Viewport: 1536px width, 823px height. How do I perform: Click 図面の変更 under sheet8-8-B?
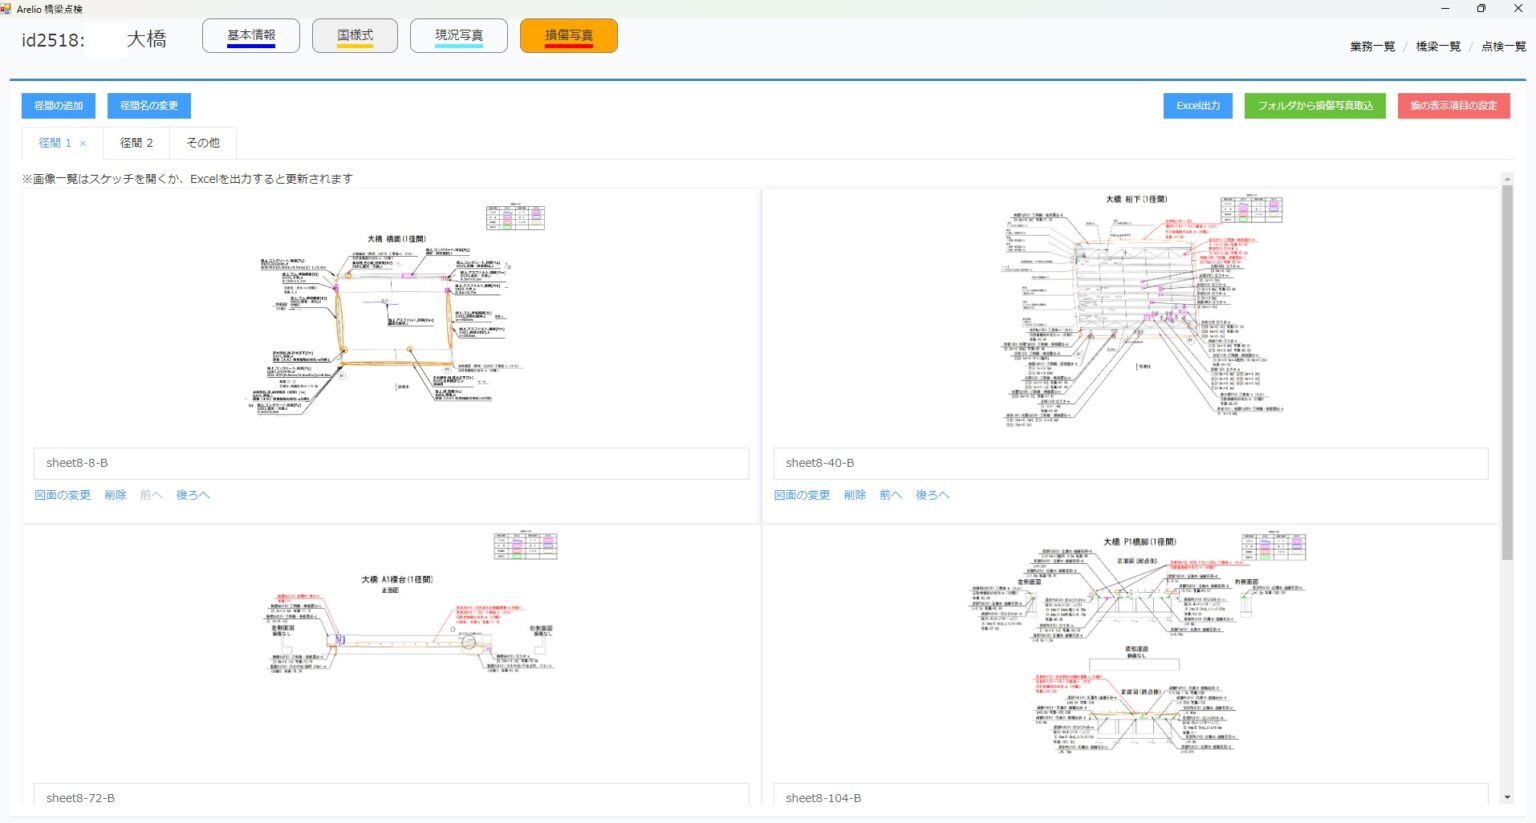tap(62, 495)
